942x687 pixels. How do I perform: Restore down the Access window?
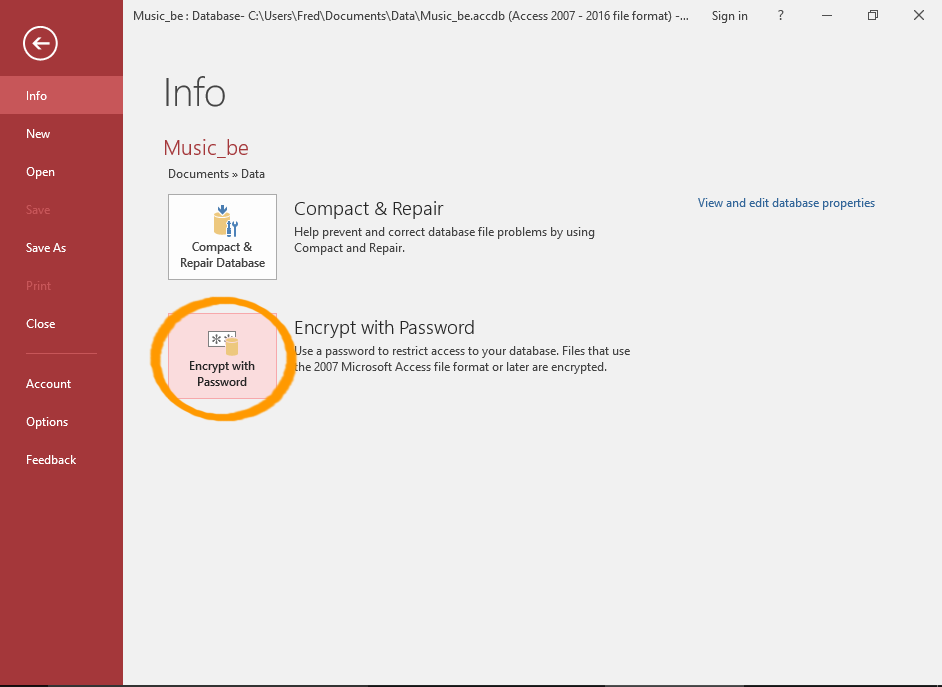[872, 16]
